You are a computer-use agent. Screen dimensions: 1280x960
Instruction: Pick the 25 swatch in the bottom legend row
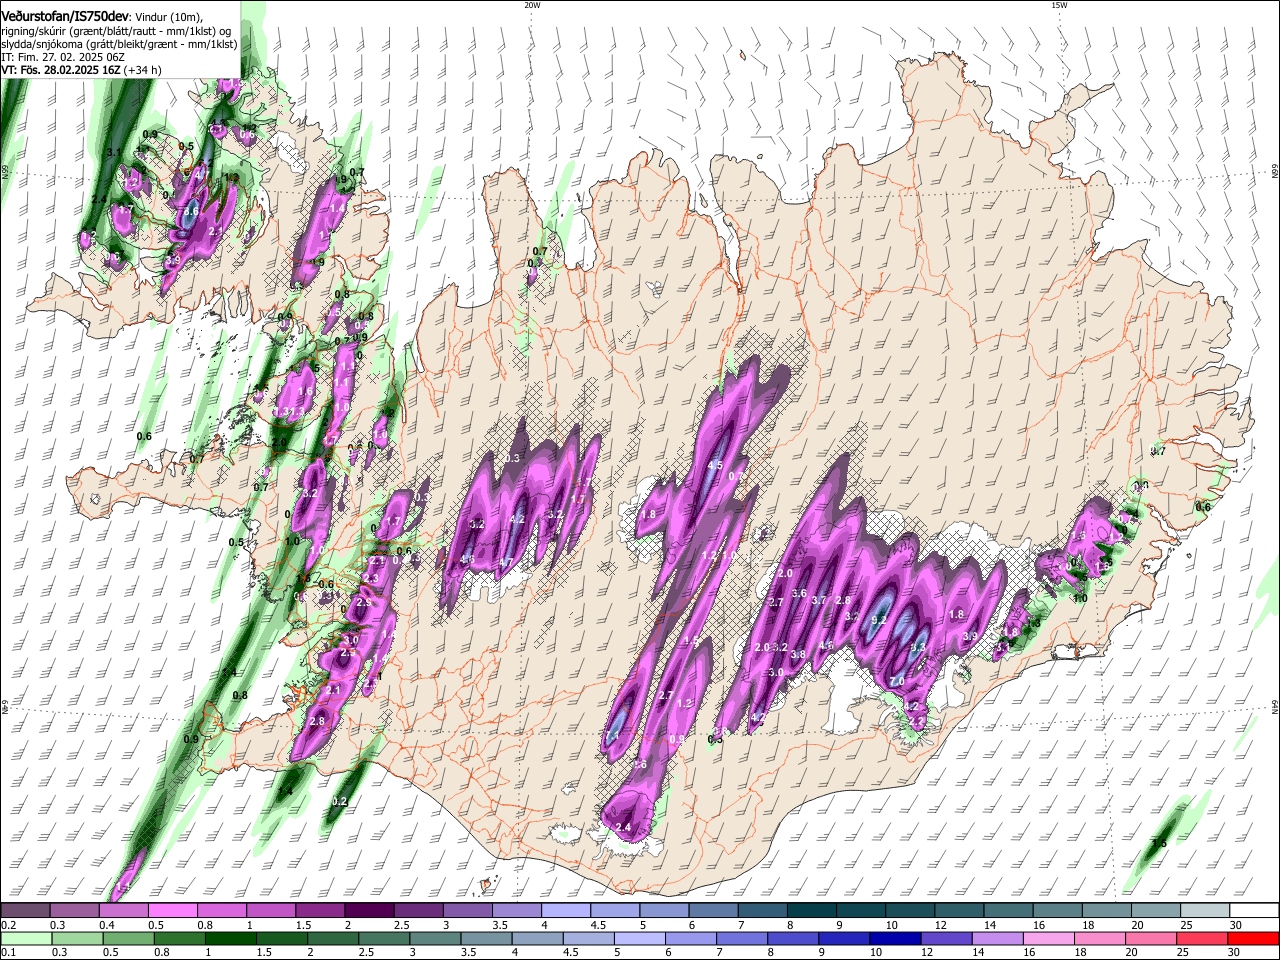point(1202,938)
